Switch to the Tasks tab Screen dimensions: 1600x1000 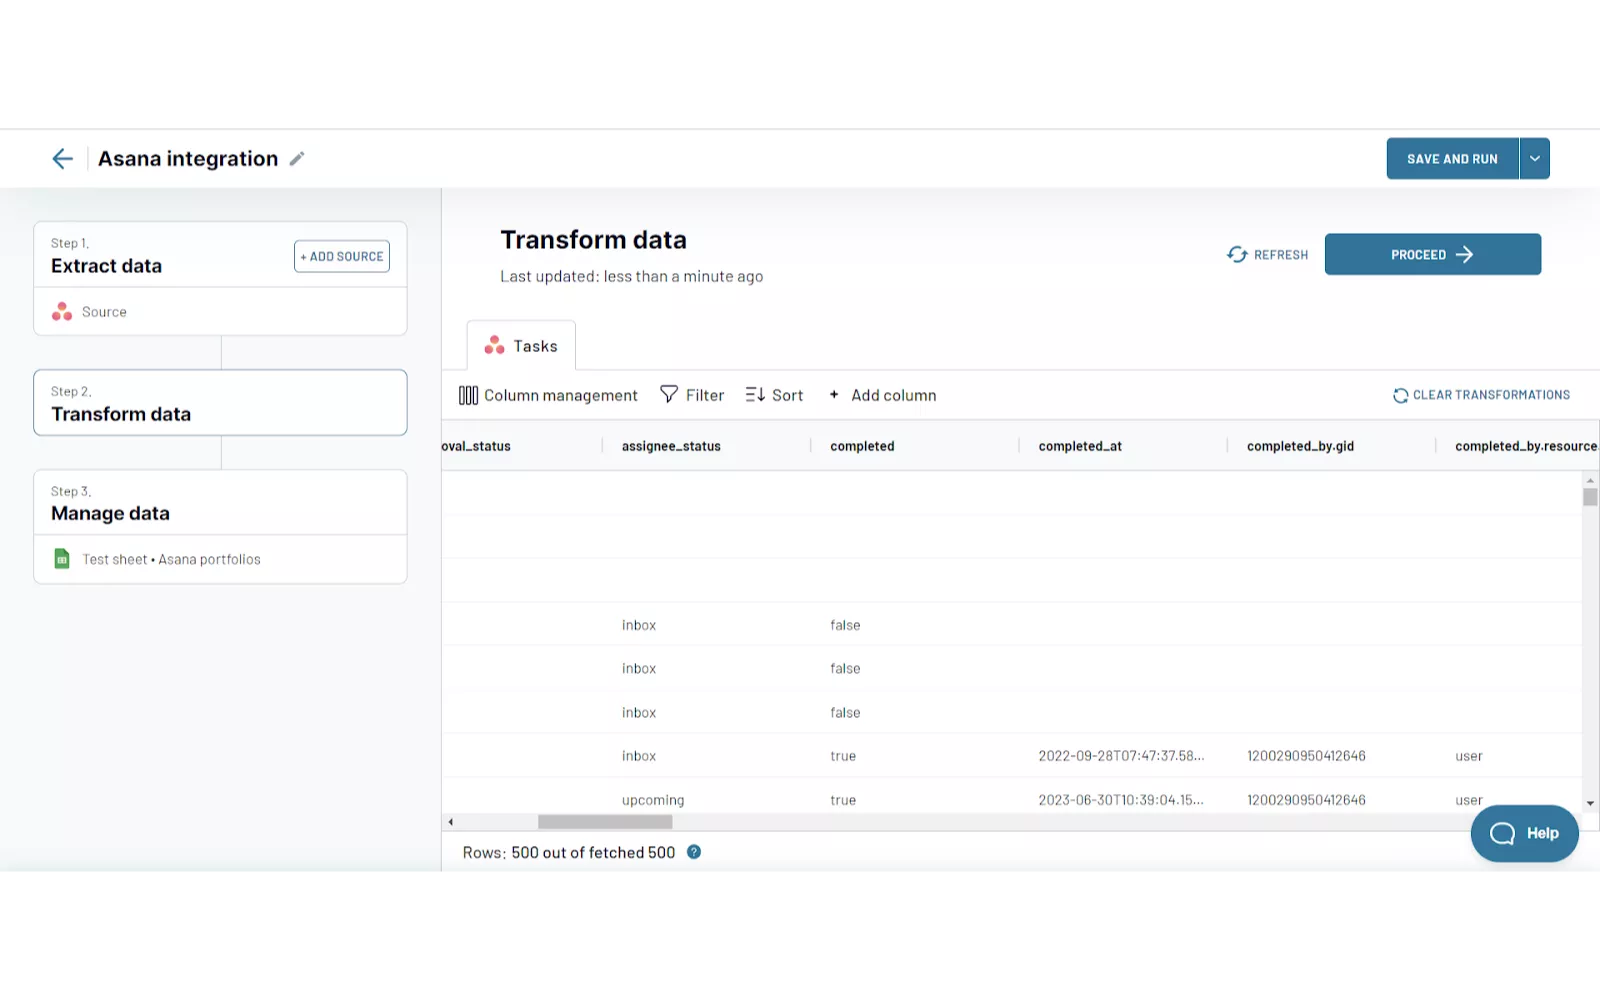[521, 346]
